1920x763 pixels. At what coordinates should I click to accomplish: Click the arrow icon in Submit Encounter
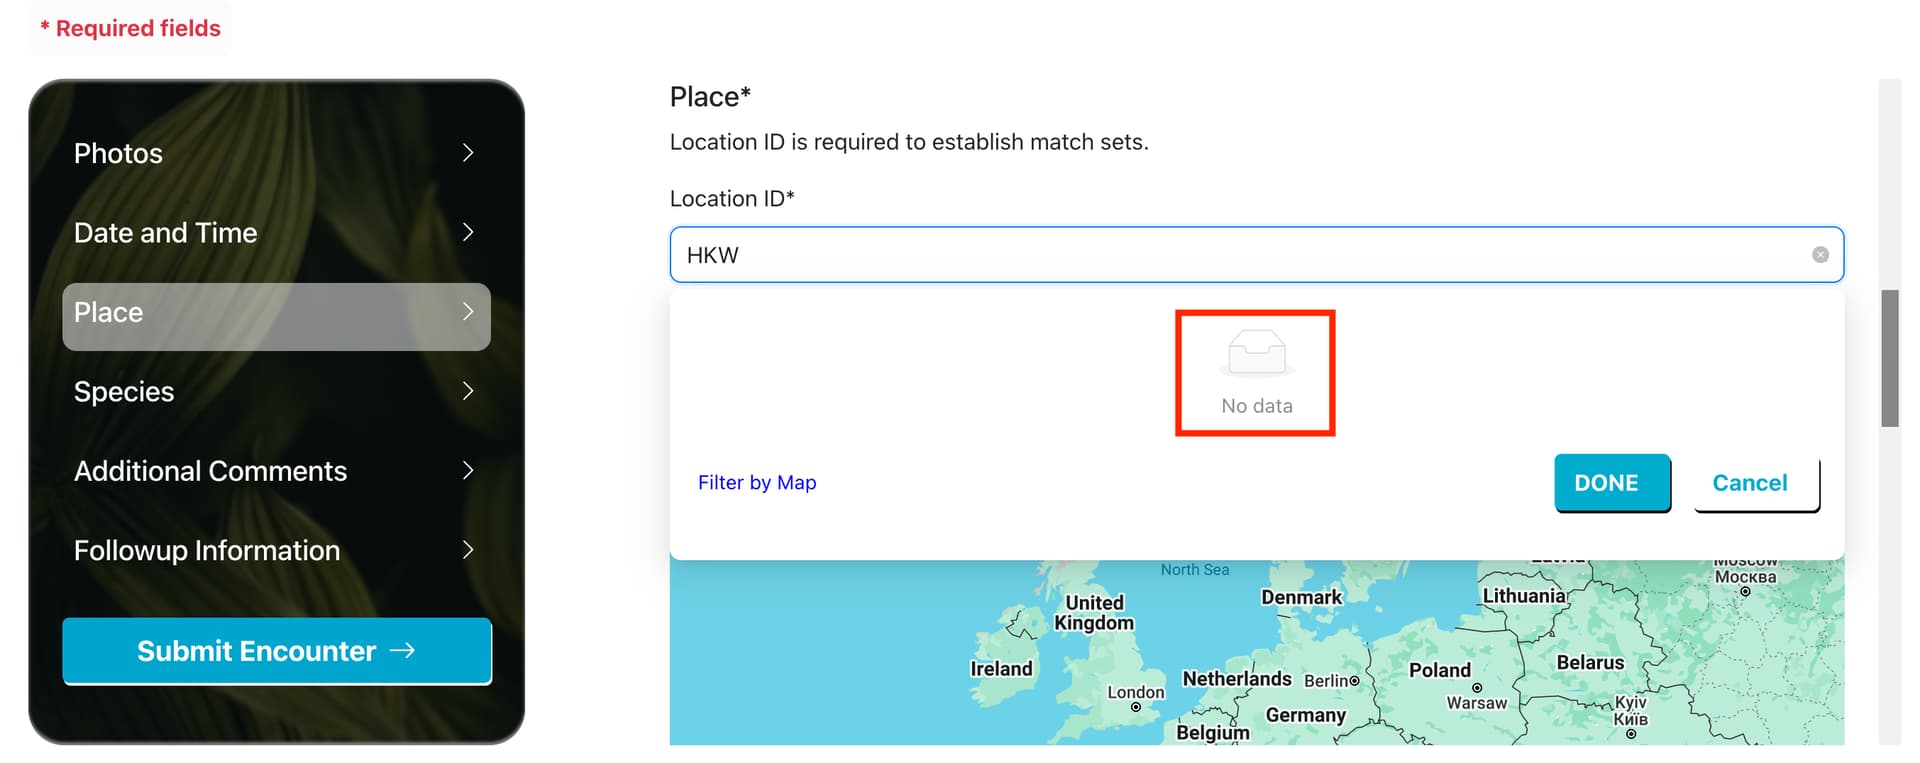pyautogui.click(x=402, y=651)
